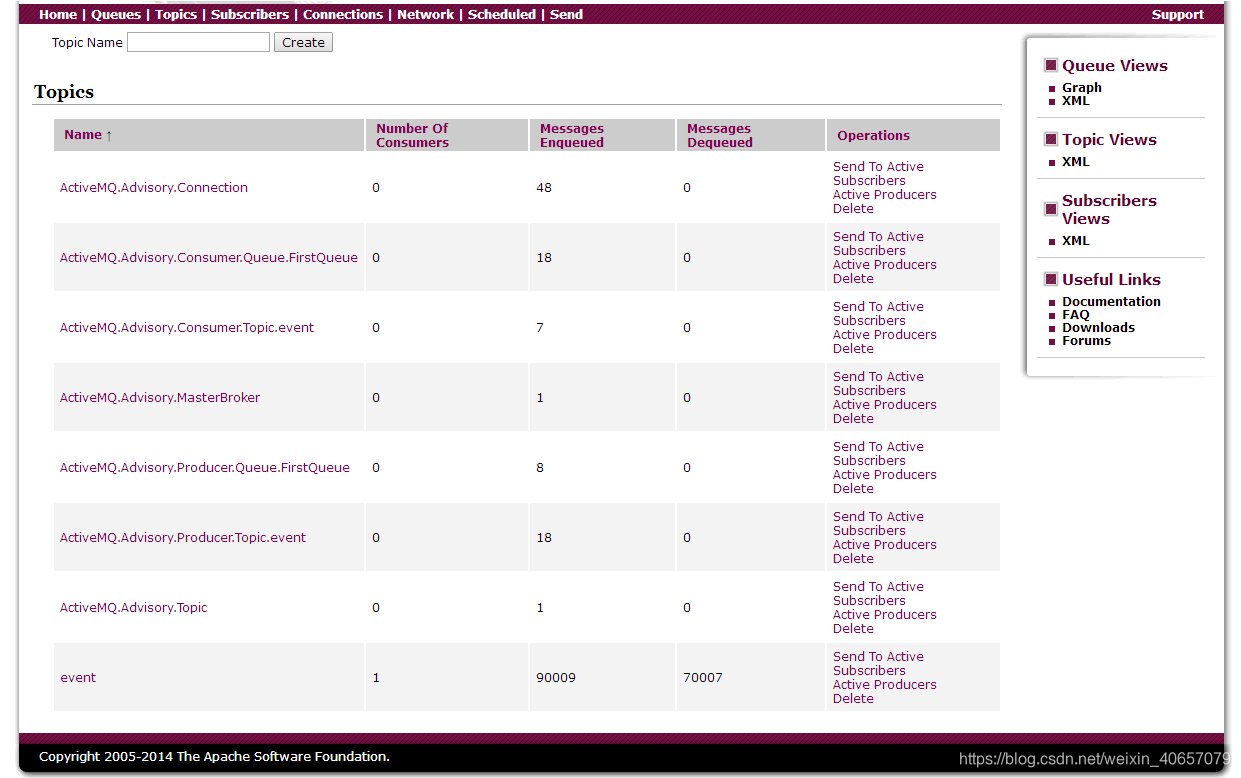1241x778 pixels.
Task: View Active Producers for Producer.Topic.event
Action: [x=885, y=545]
